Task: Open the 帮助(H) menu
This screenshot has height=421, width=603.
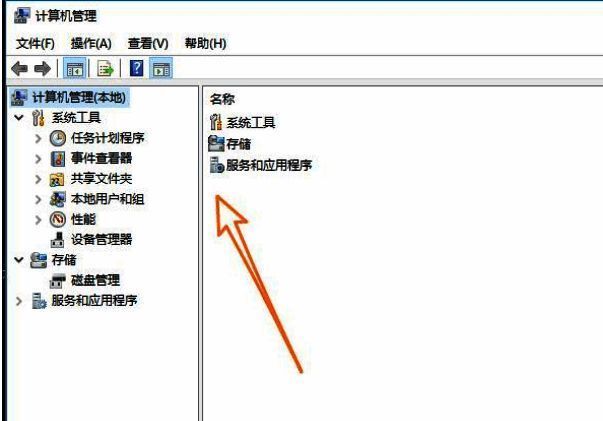Action: pyautogui.click(x=205, y=43)
